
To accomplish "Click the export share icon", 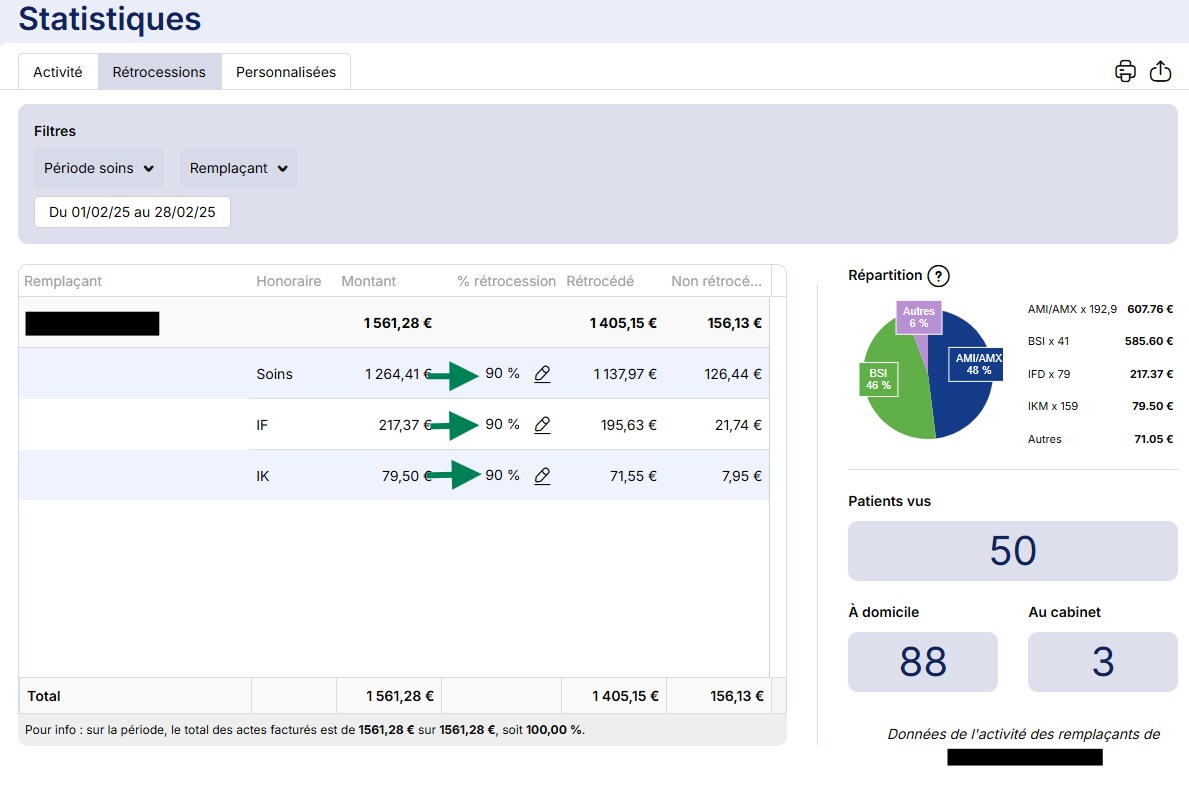I will click(1160, 71).
